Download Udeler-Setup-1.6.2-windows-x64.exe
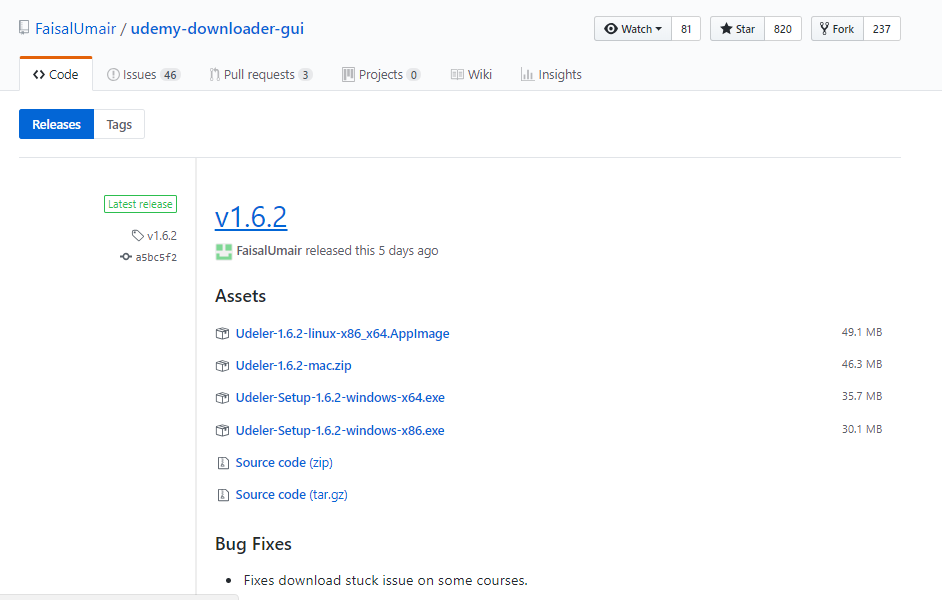The image size is (942, 600). (x=340, y=398)
